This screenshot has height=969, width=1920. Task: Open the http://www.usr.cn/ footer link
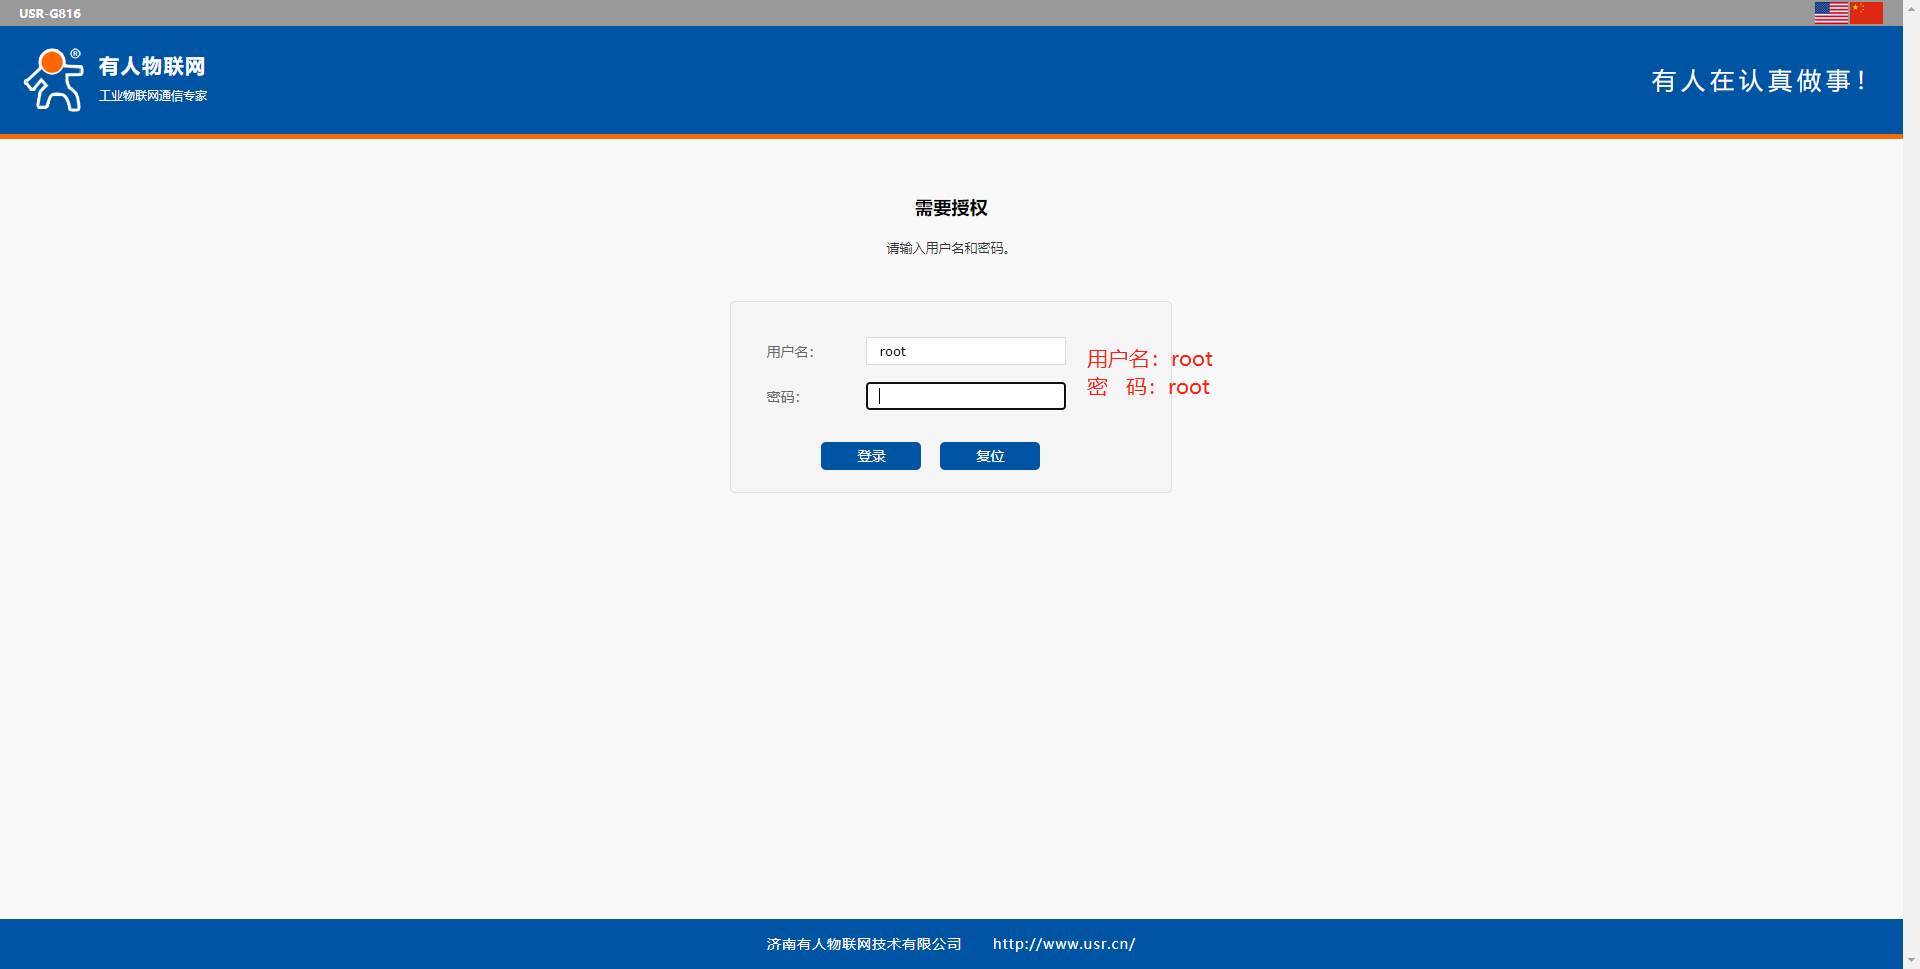[x=1064, y=944]
